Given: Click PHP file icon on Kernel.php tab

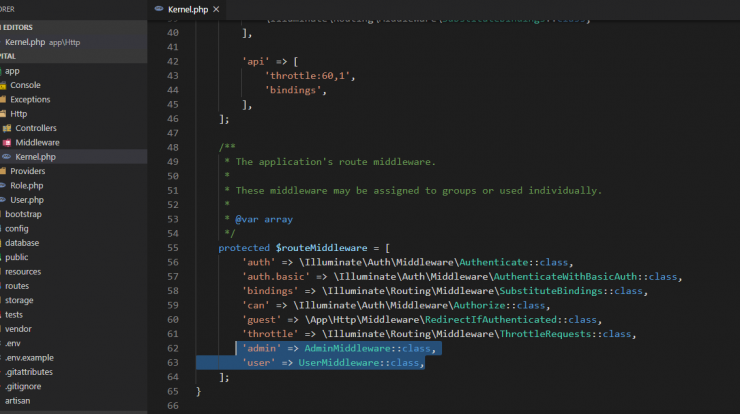Looking at the screenshot, I should click(159, 9).
